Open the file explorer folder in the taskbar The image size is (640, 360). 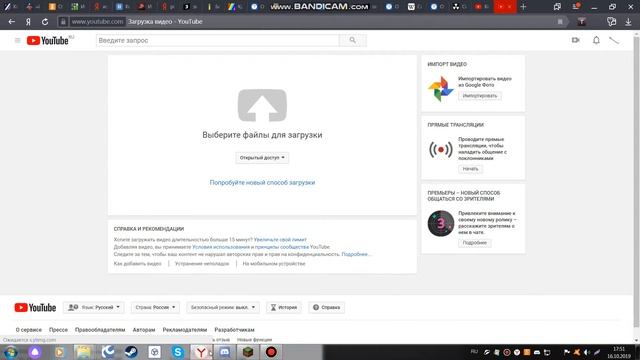(84, 352)
